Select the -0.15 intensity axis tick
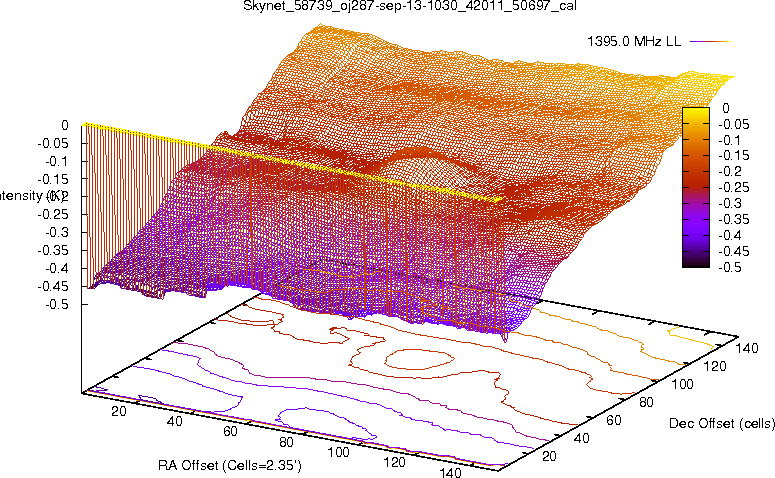 pyautogui.click(x=53, y=179)
